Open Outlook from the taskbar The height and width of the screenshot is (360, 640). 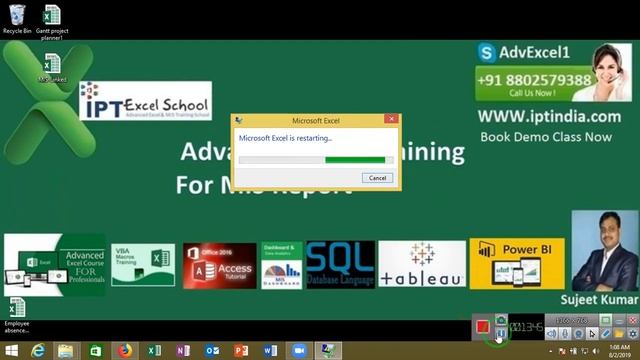[x=212, y=351]
